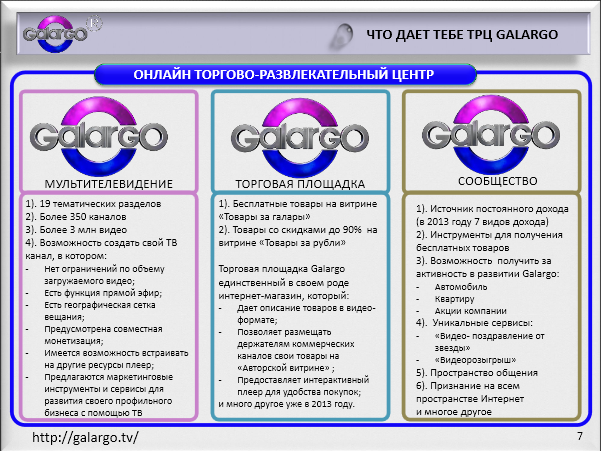Viewport: 601px width, 451px height.
Task: Click 'и много другое уже в 2013 году' line
Action: tap(287, 404)
